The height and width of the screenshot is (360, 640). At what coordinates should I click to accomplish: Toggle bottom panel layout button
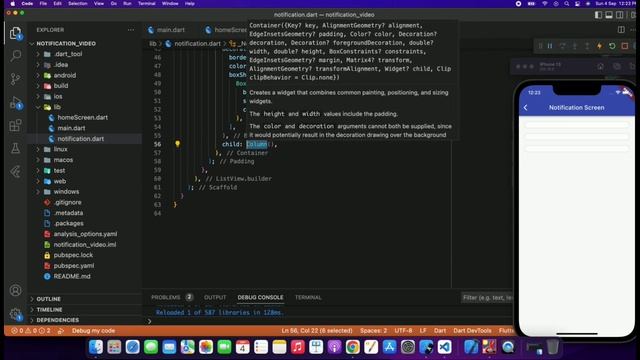pos(609,15)
